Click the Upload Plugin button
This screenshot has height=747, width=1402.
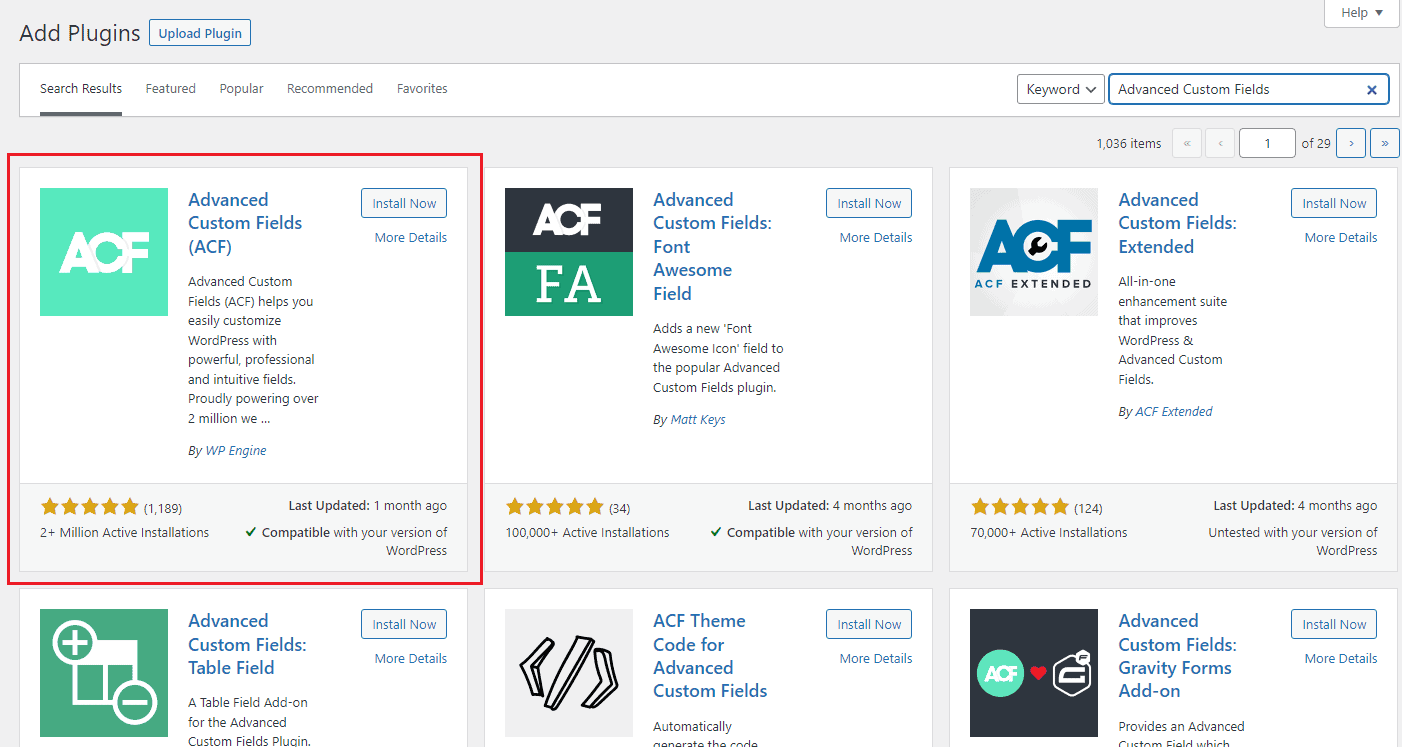pyautogui.click(x=200, y=33)
